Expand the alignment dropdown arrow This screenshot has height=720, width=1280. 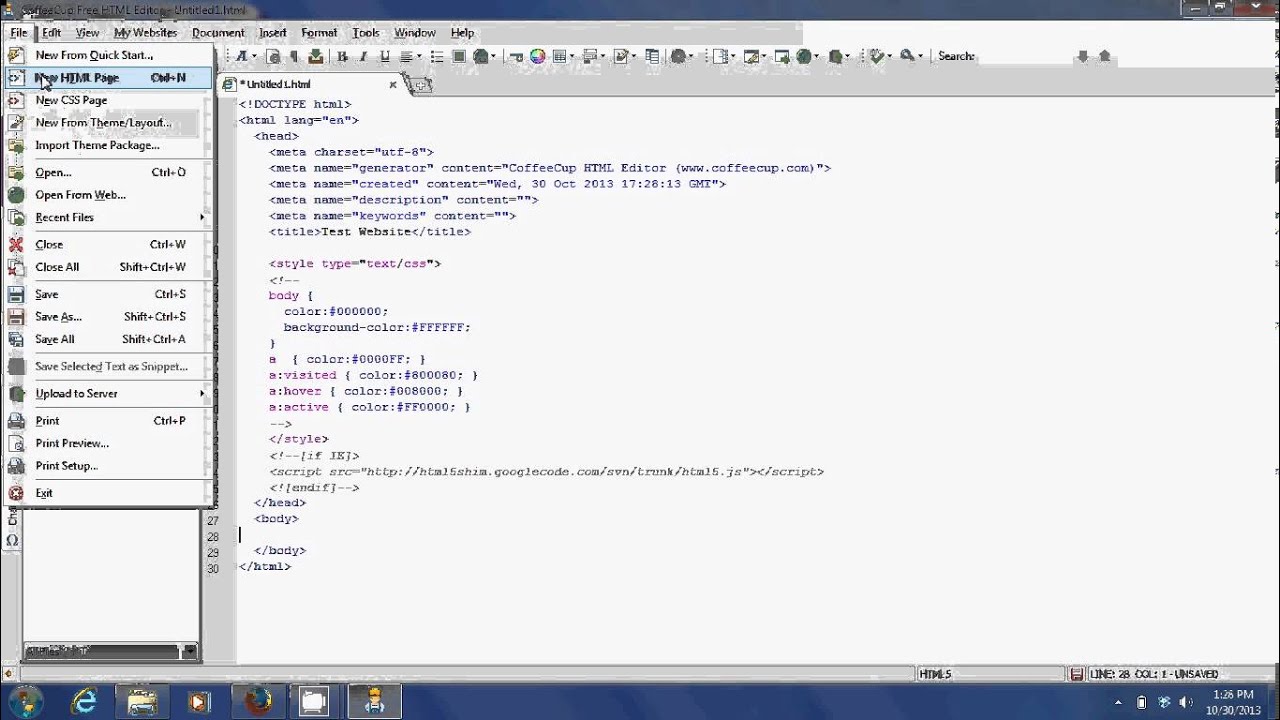click(x=419, y=57)
